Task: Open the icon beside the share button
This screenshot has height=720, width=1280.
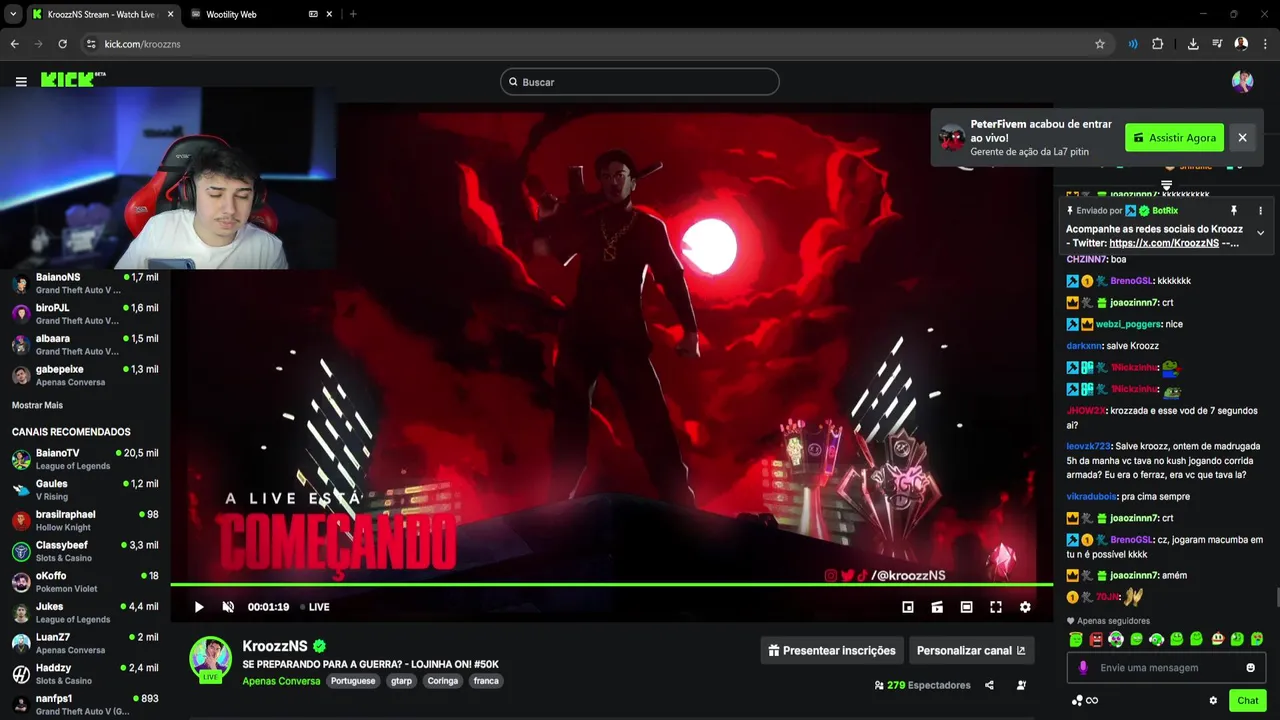Action: (x=1021, y=685)
